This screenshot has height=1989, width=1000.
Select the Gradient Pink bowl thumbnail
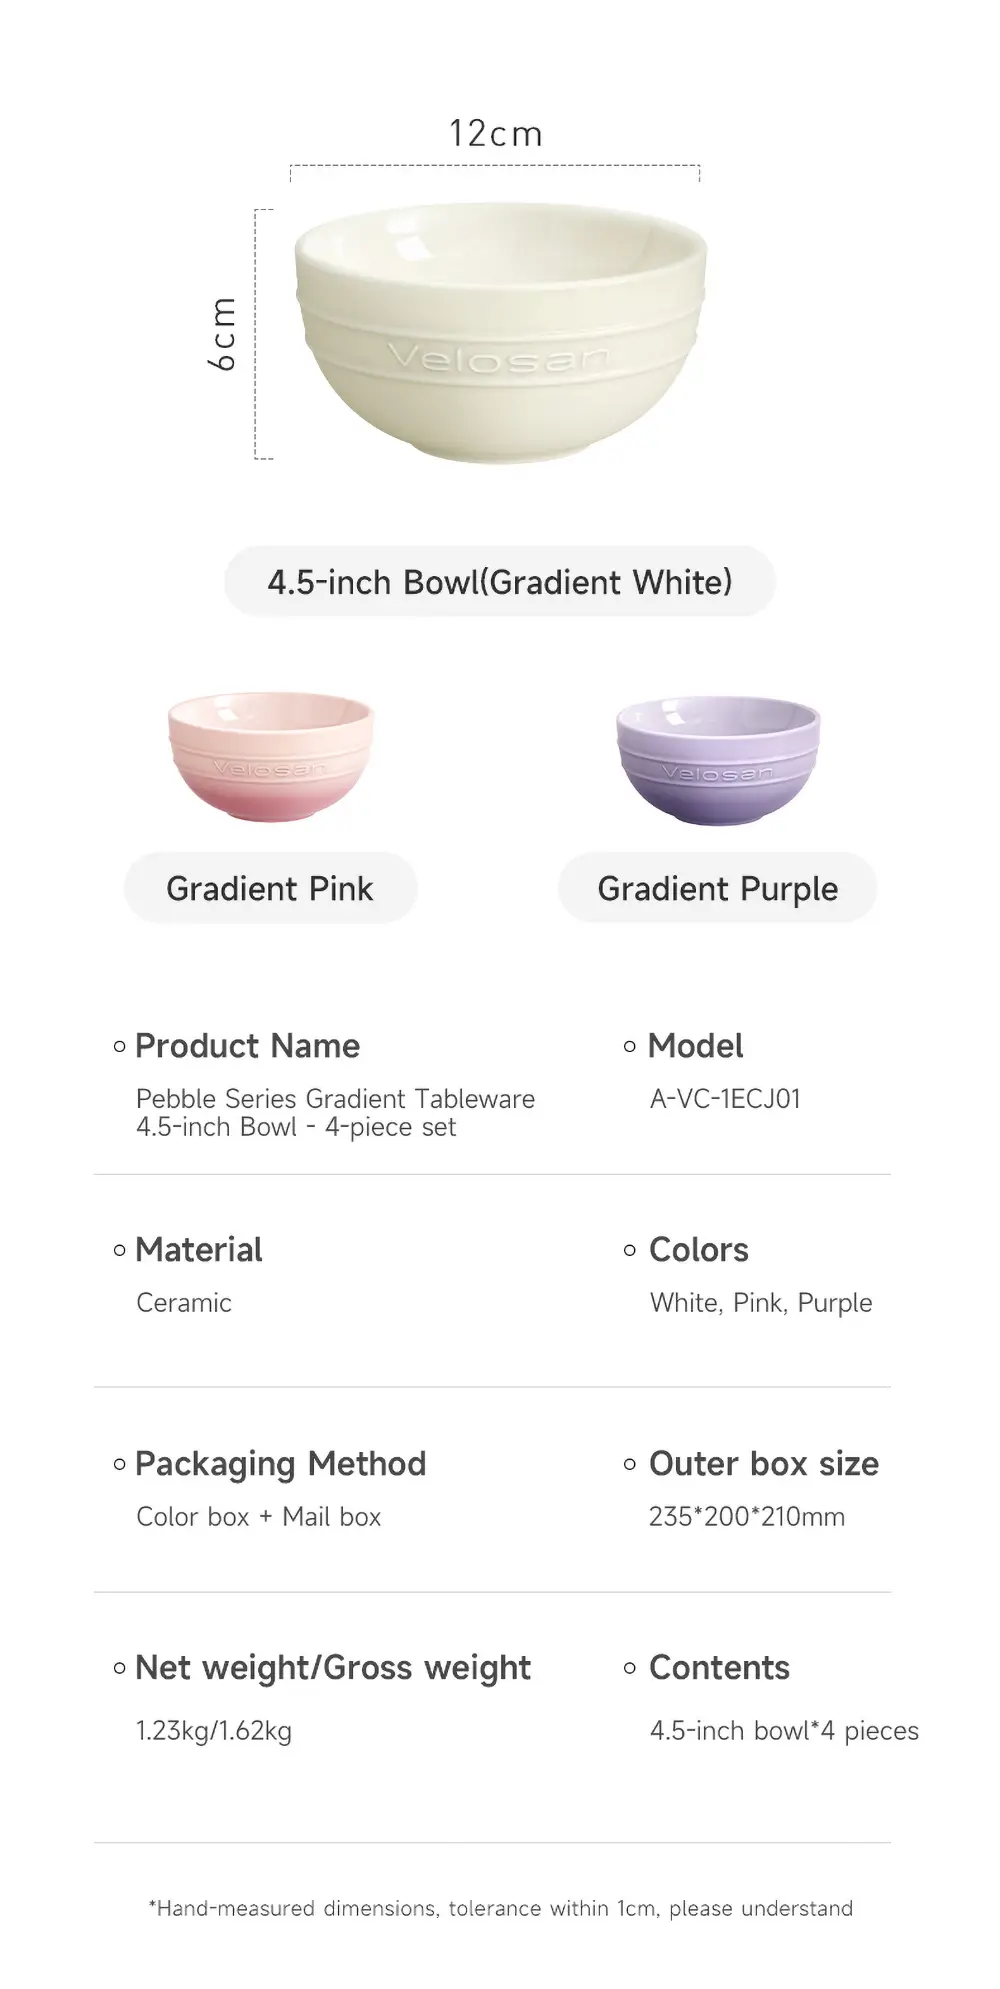click(x=271, y=757)
